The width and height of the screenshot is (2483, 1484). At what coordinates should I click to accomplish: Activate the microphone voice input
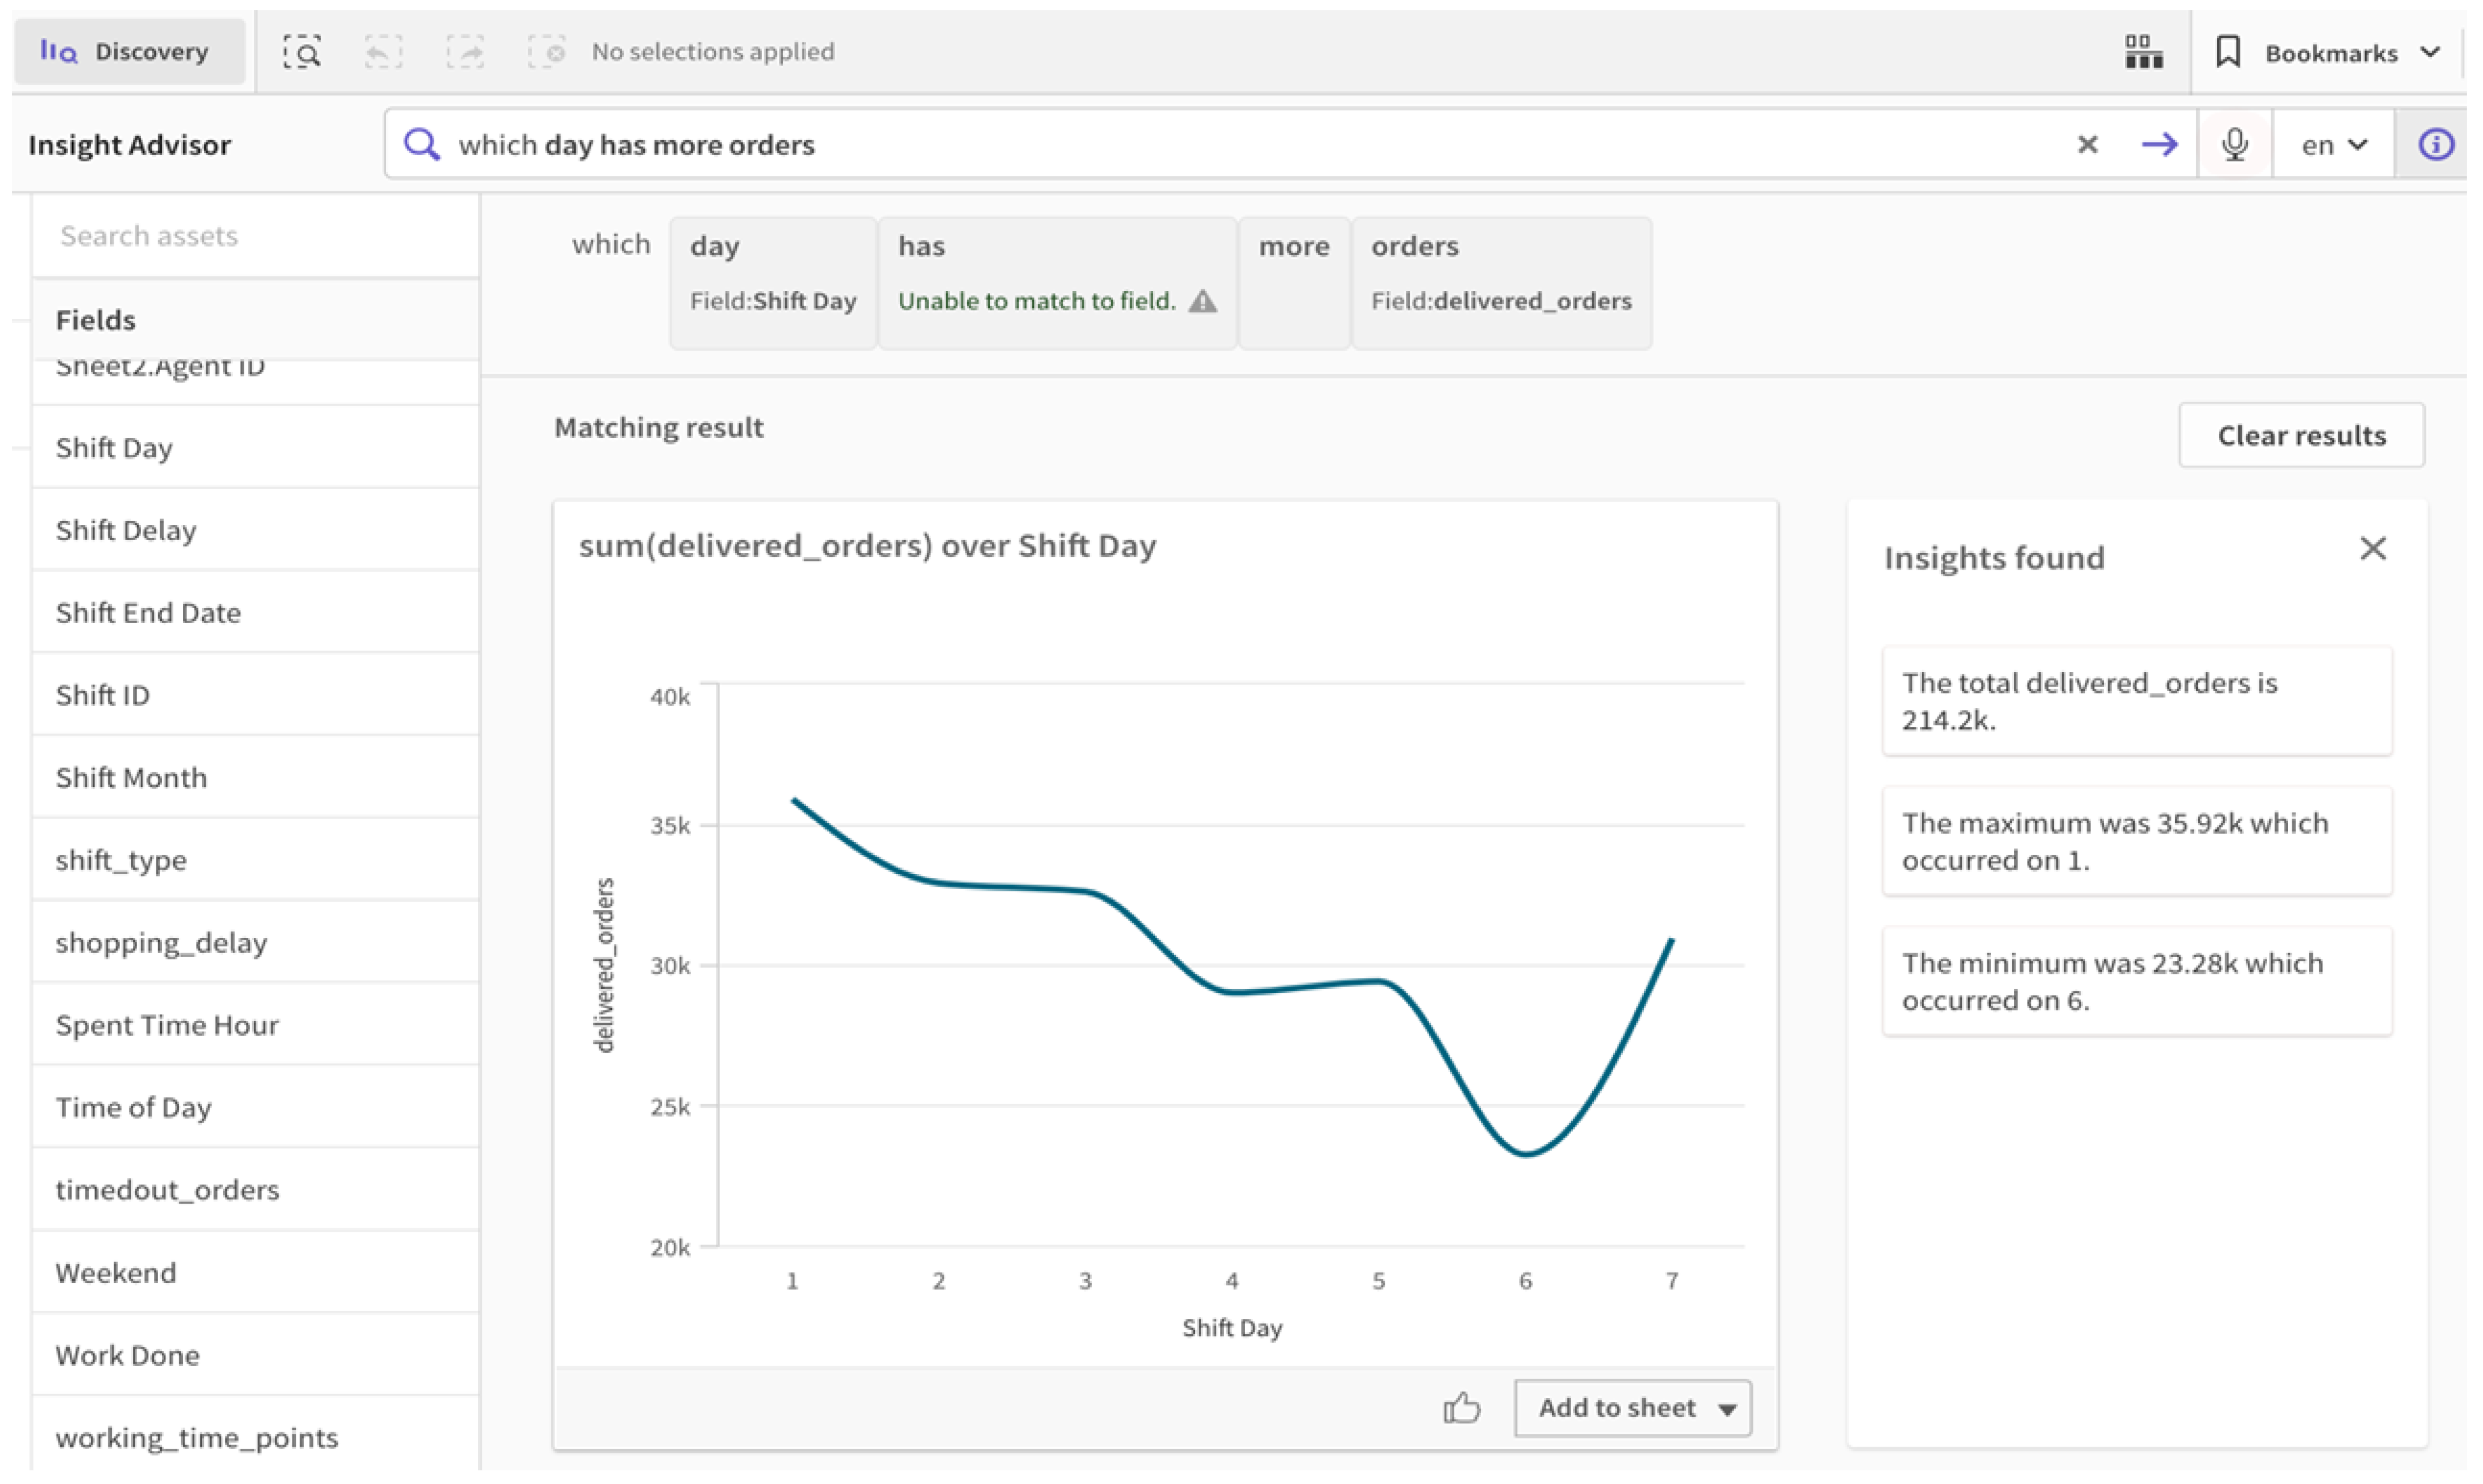click(2234, 145)
